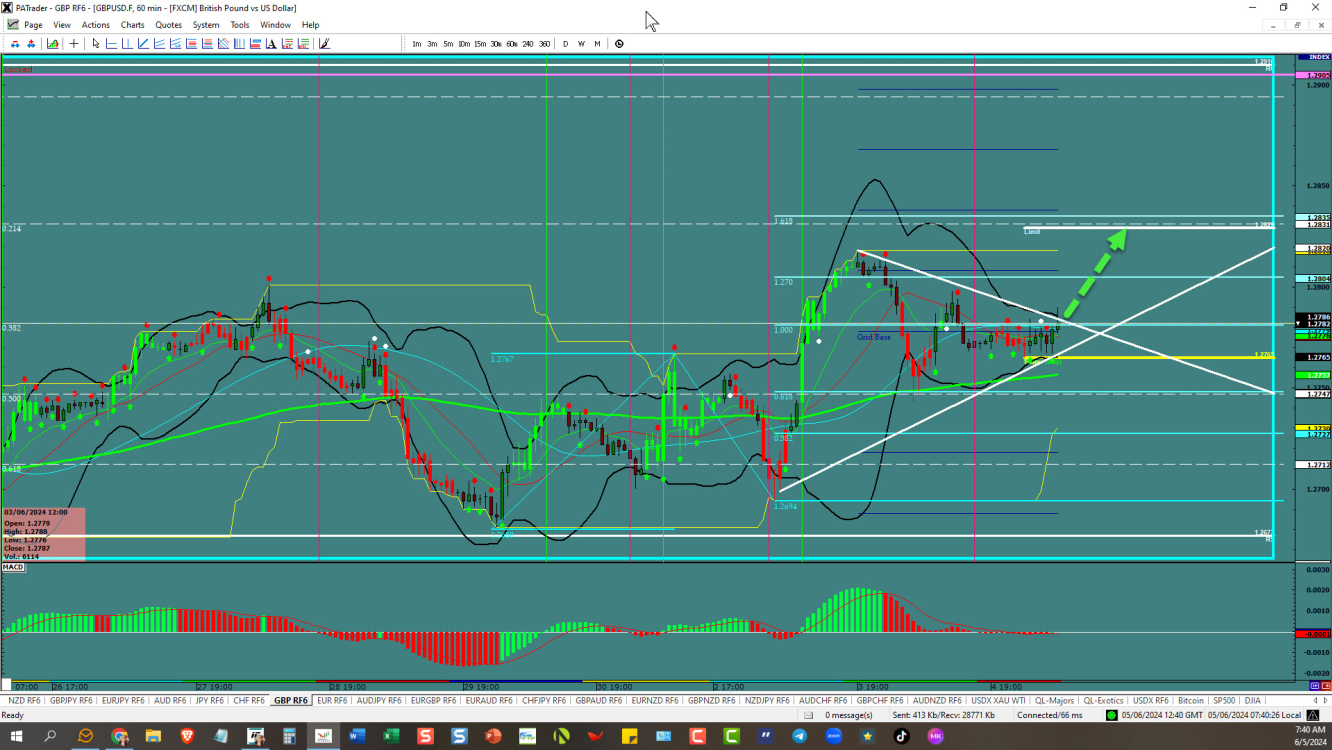Select the arrow pointer tool

pyautogui.click(x=96, y=44)
